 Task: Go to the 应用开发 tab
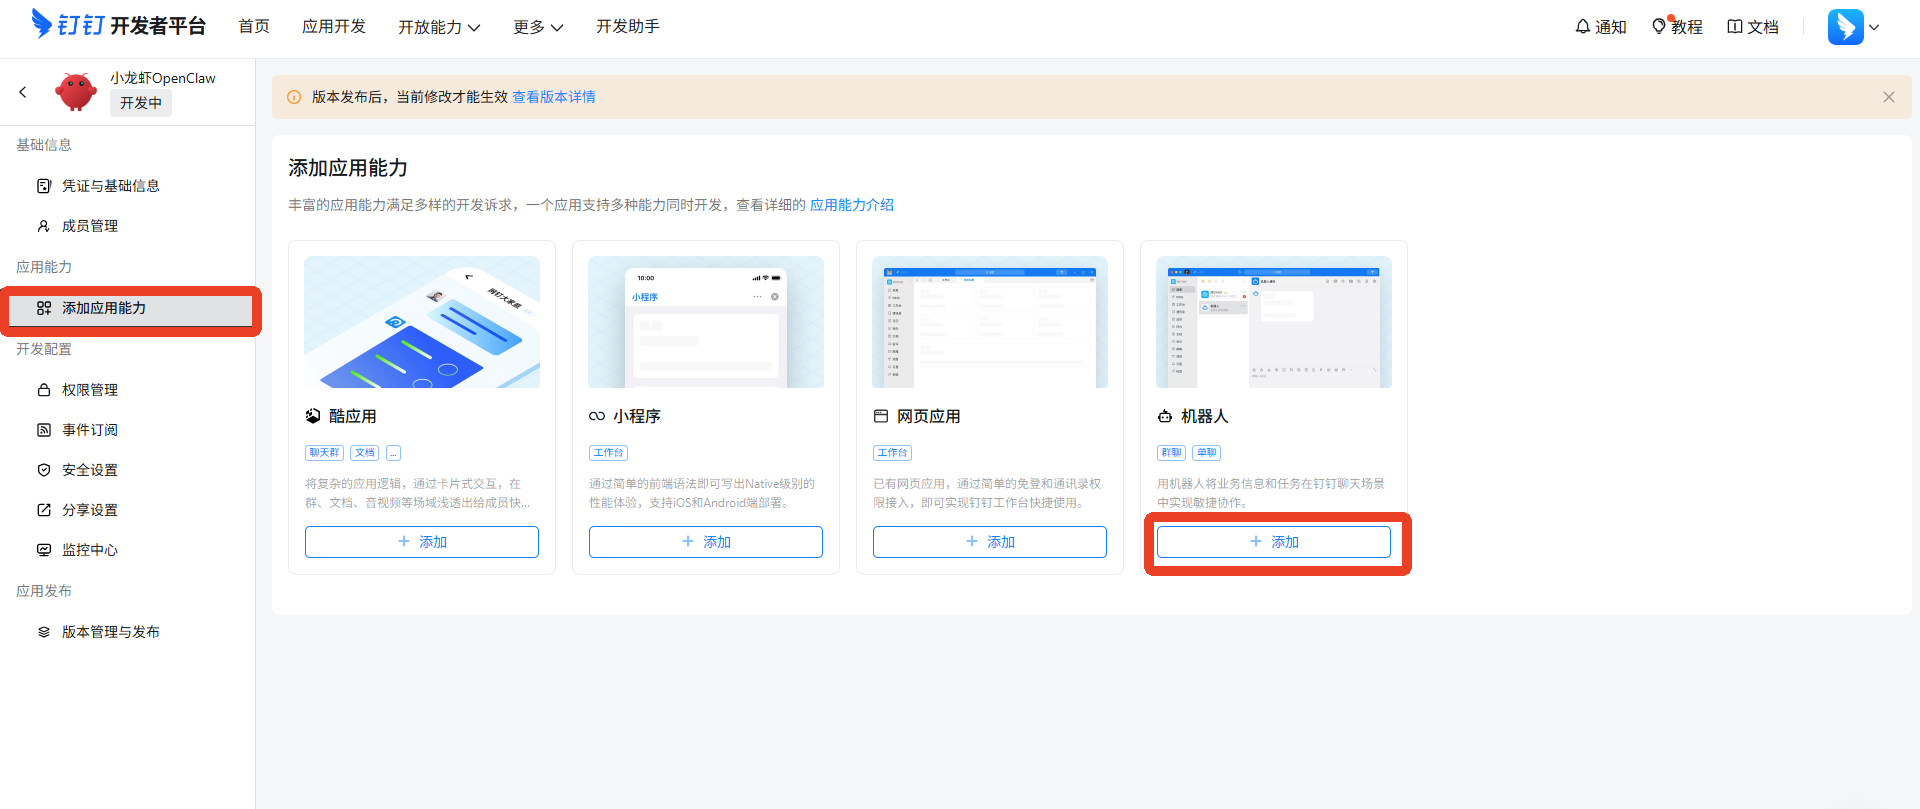[x=334, y=26]
